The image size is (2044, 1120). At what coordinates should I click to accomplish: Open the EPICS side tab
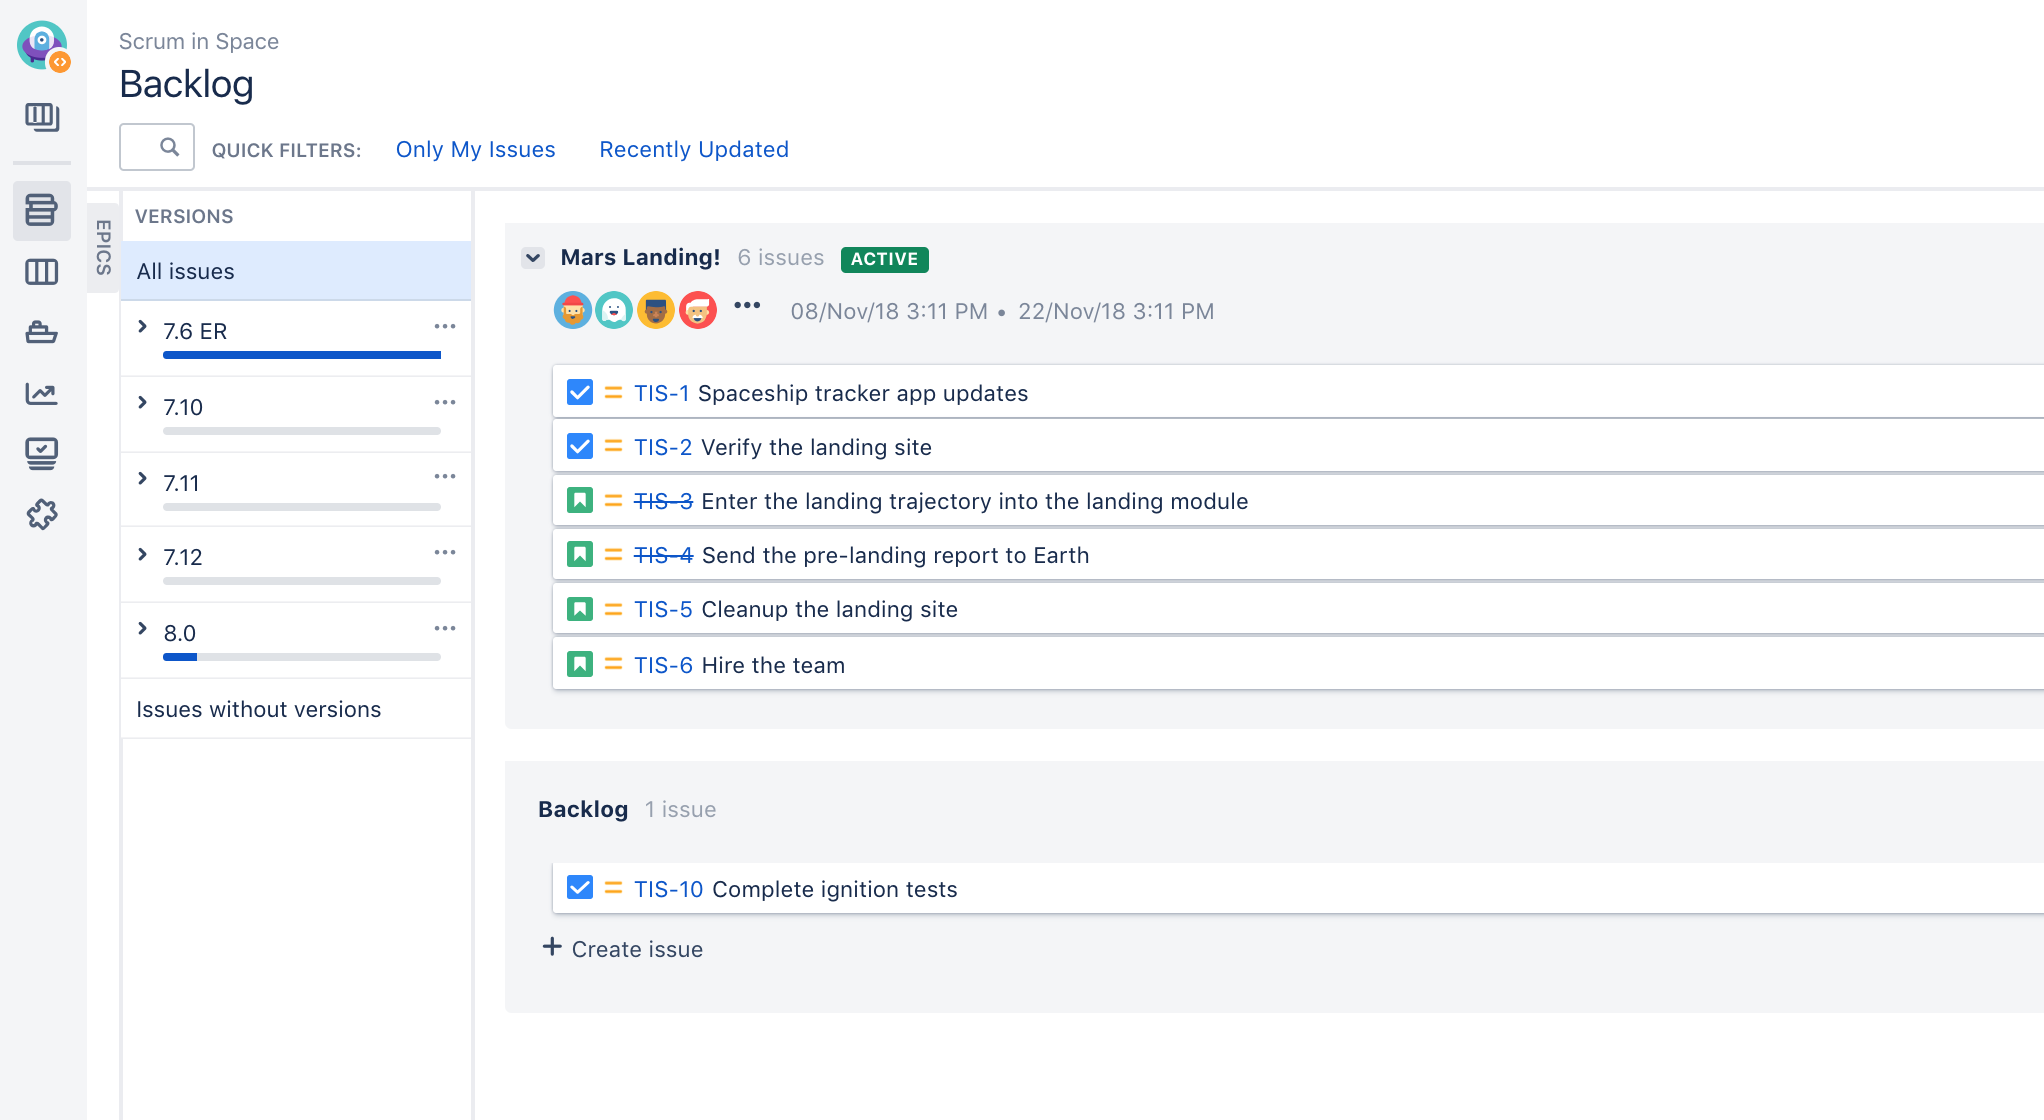click(x=103, y=247)
